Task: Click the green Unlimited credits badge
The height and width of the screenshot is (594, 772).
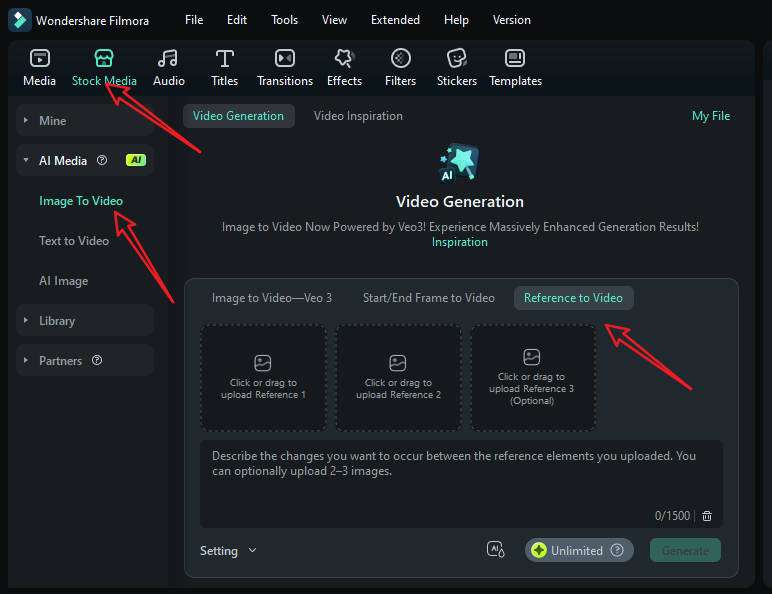Action: (x=539, y=550)
